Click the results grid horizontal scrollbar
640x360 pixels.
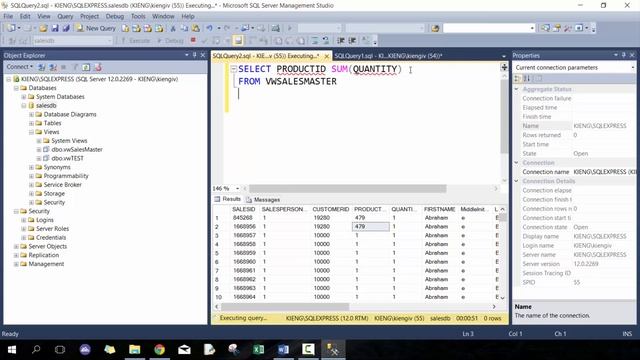tap(284, 307)
